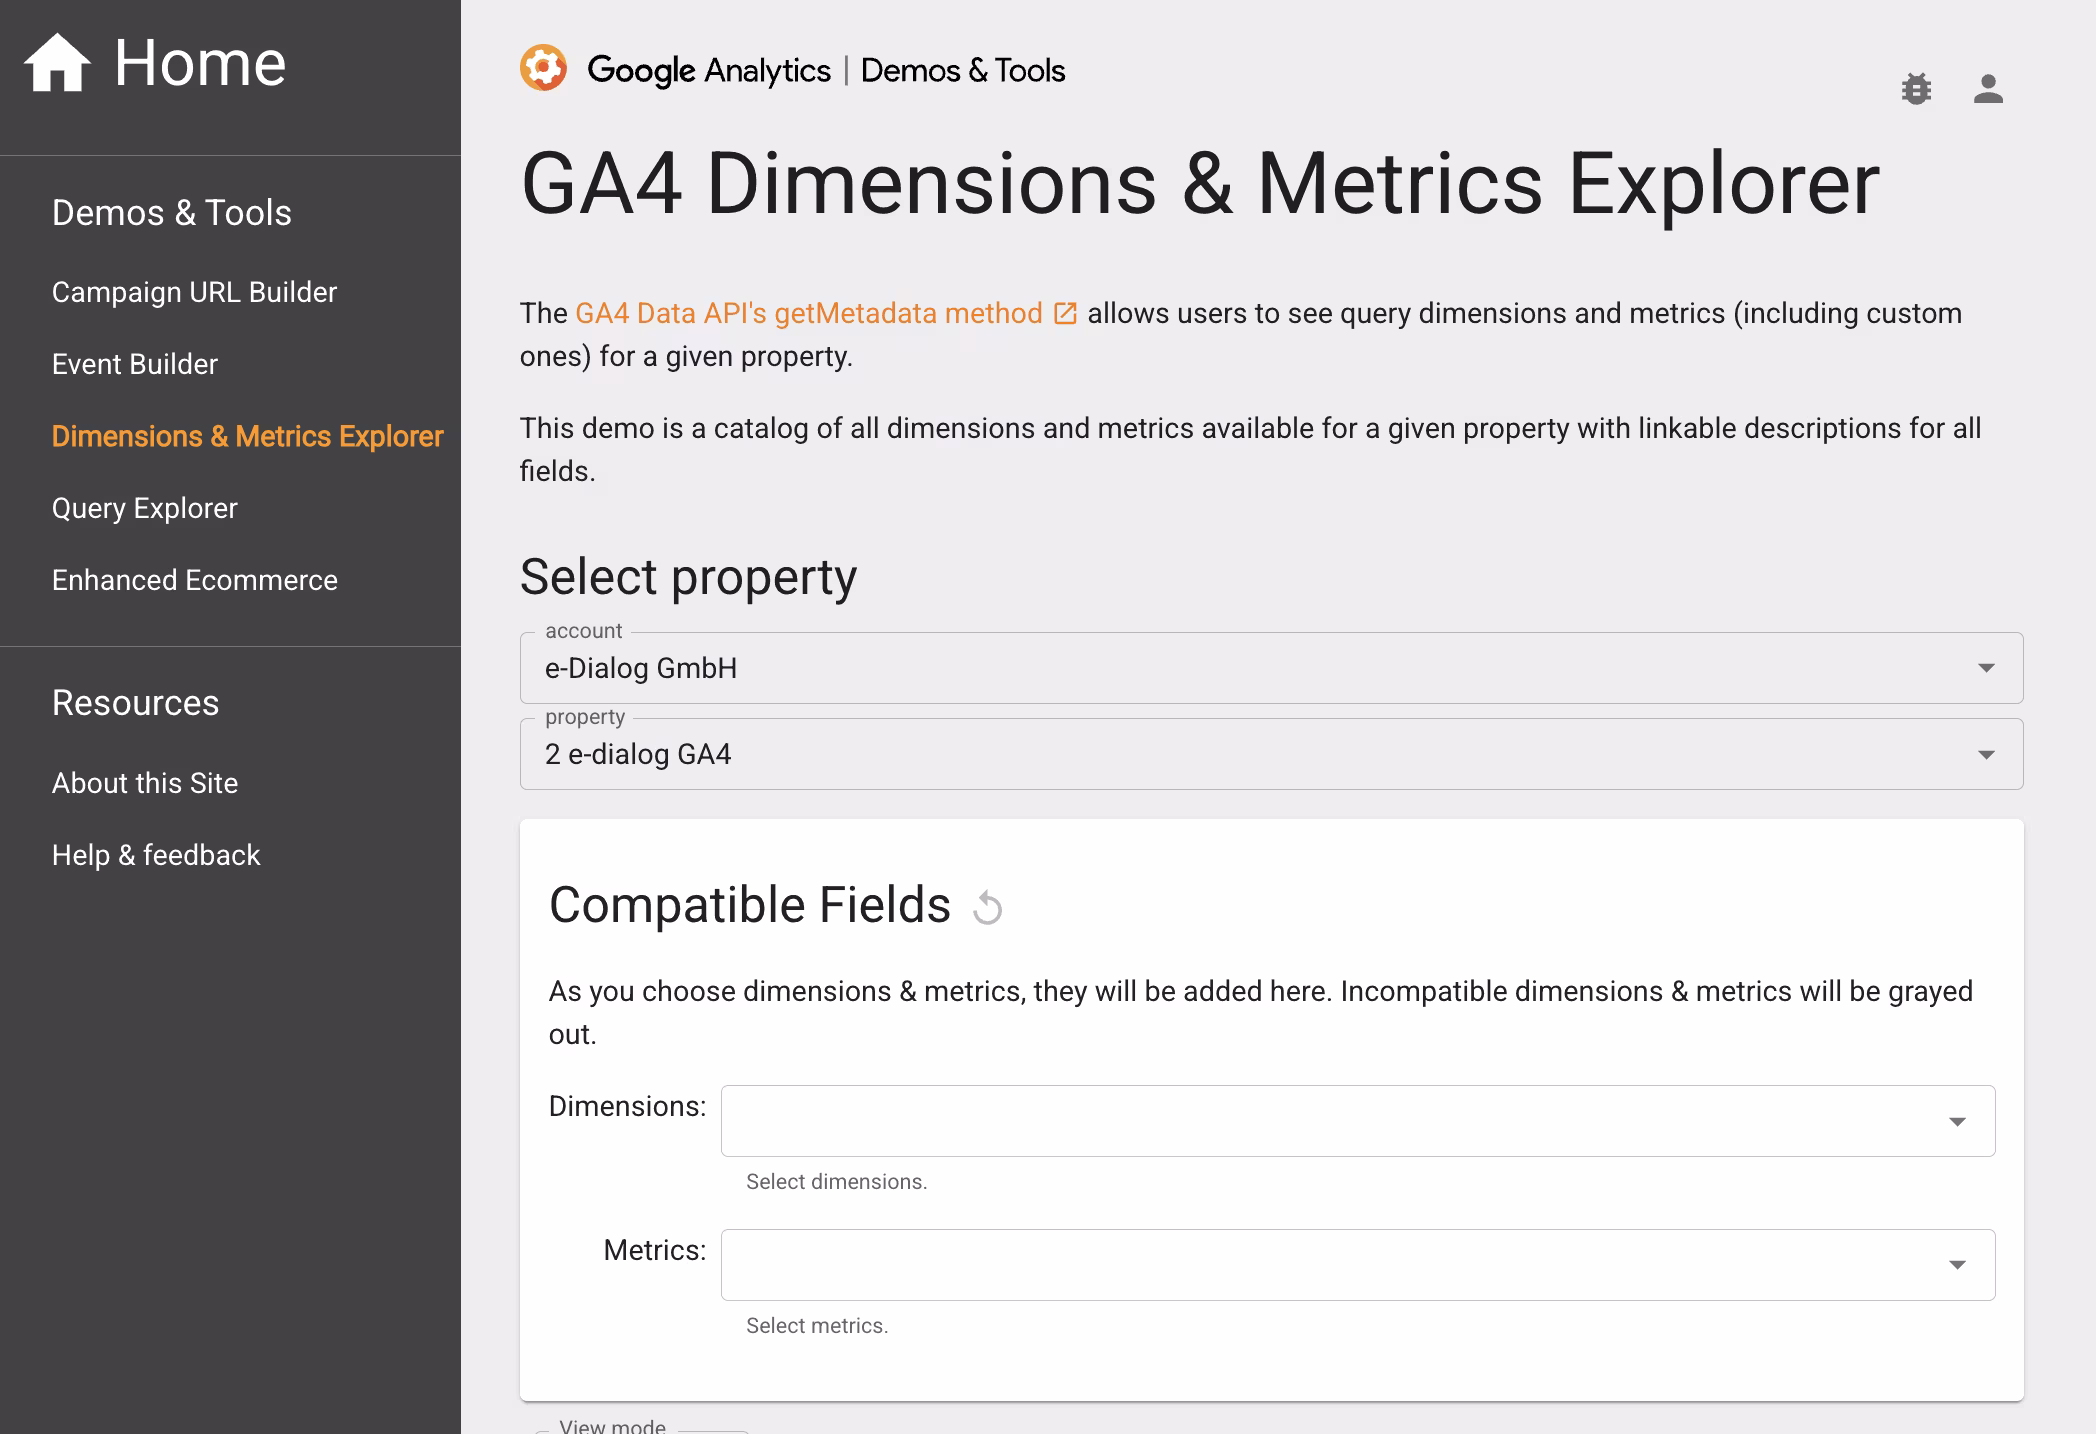The height and width of the screenshot is (1434, 2096).
Task: Open Help & feedback
Action: coord(156,855)
